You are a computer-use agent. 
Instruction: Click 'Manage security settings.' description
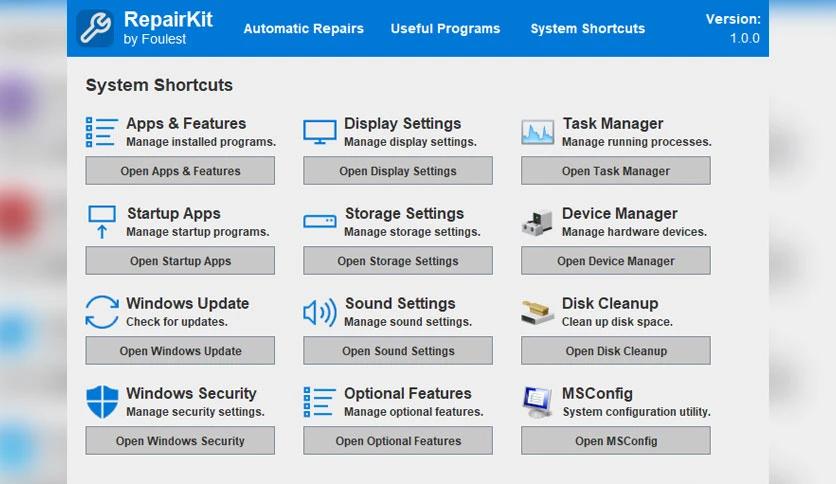pos(196,413)
